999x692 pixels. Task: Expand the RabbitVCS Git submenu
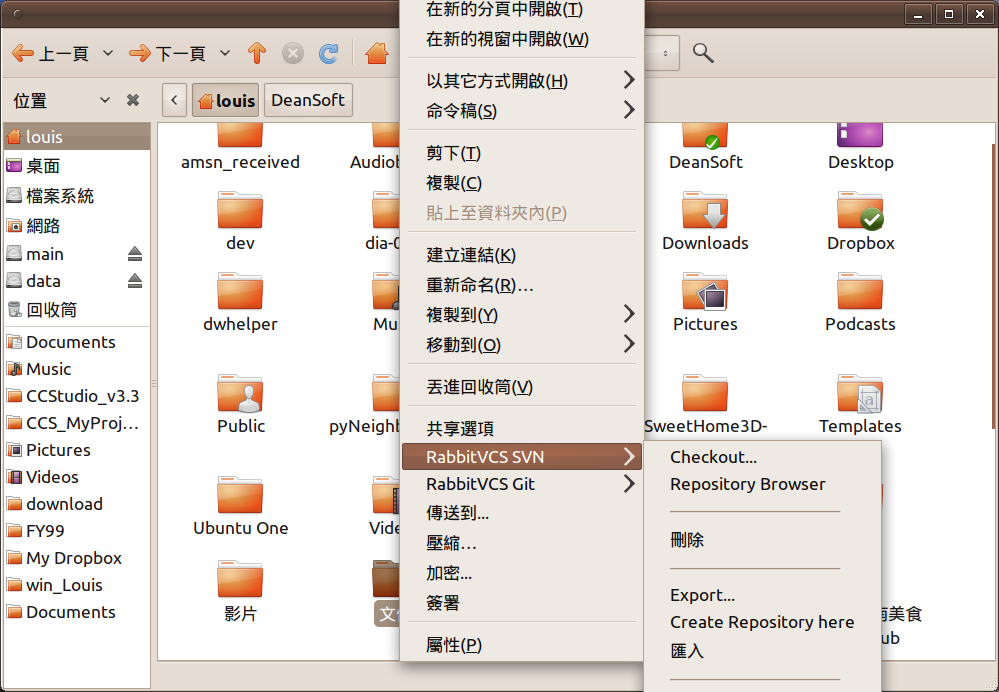pos(521,484)
